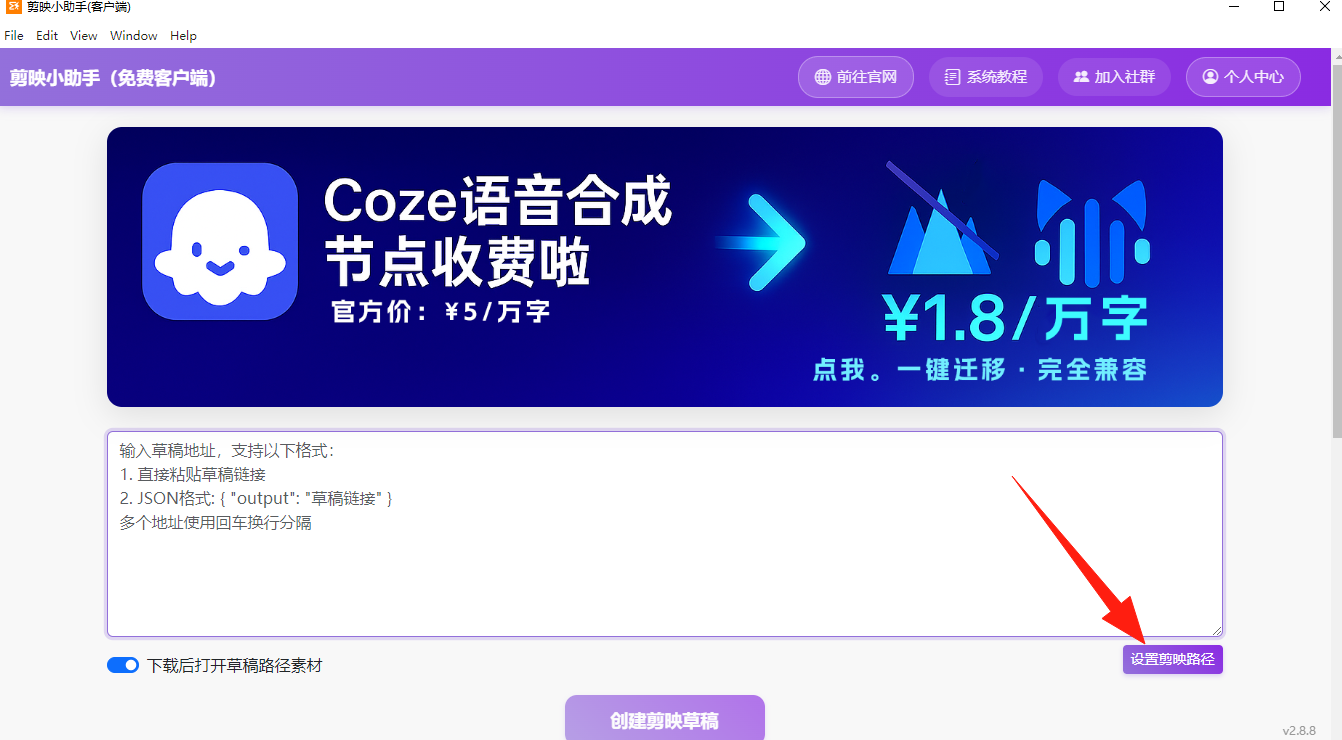The height and width of the screenshot is (740, 1342).
Task: Click the Coze ghost mascot icon
Action: [220, 241]
